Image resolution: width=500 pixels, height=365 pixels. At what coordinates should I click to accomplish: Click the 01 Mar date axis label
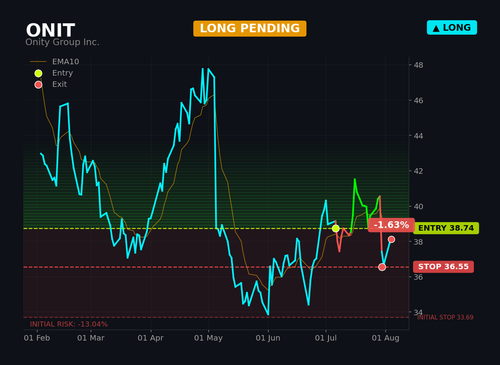pos(91,338)
